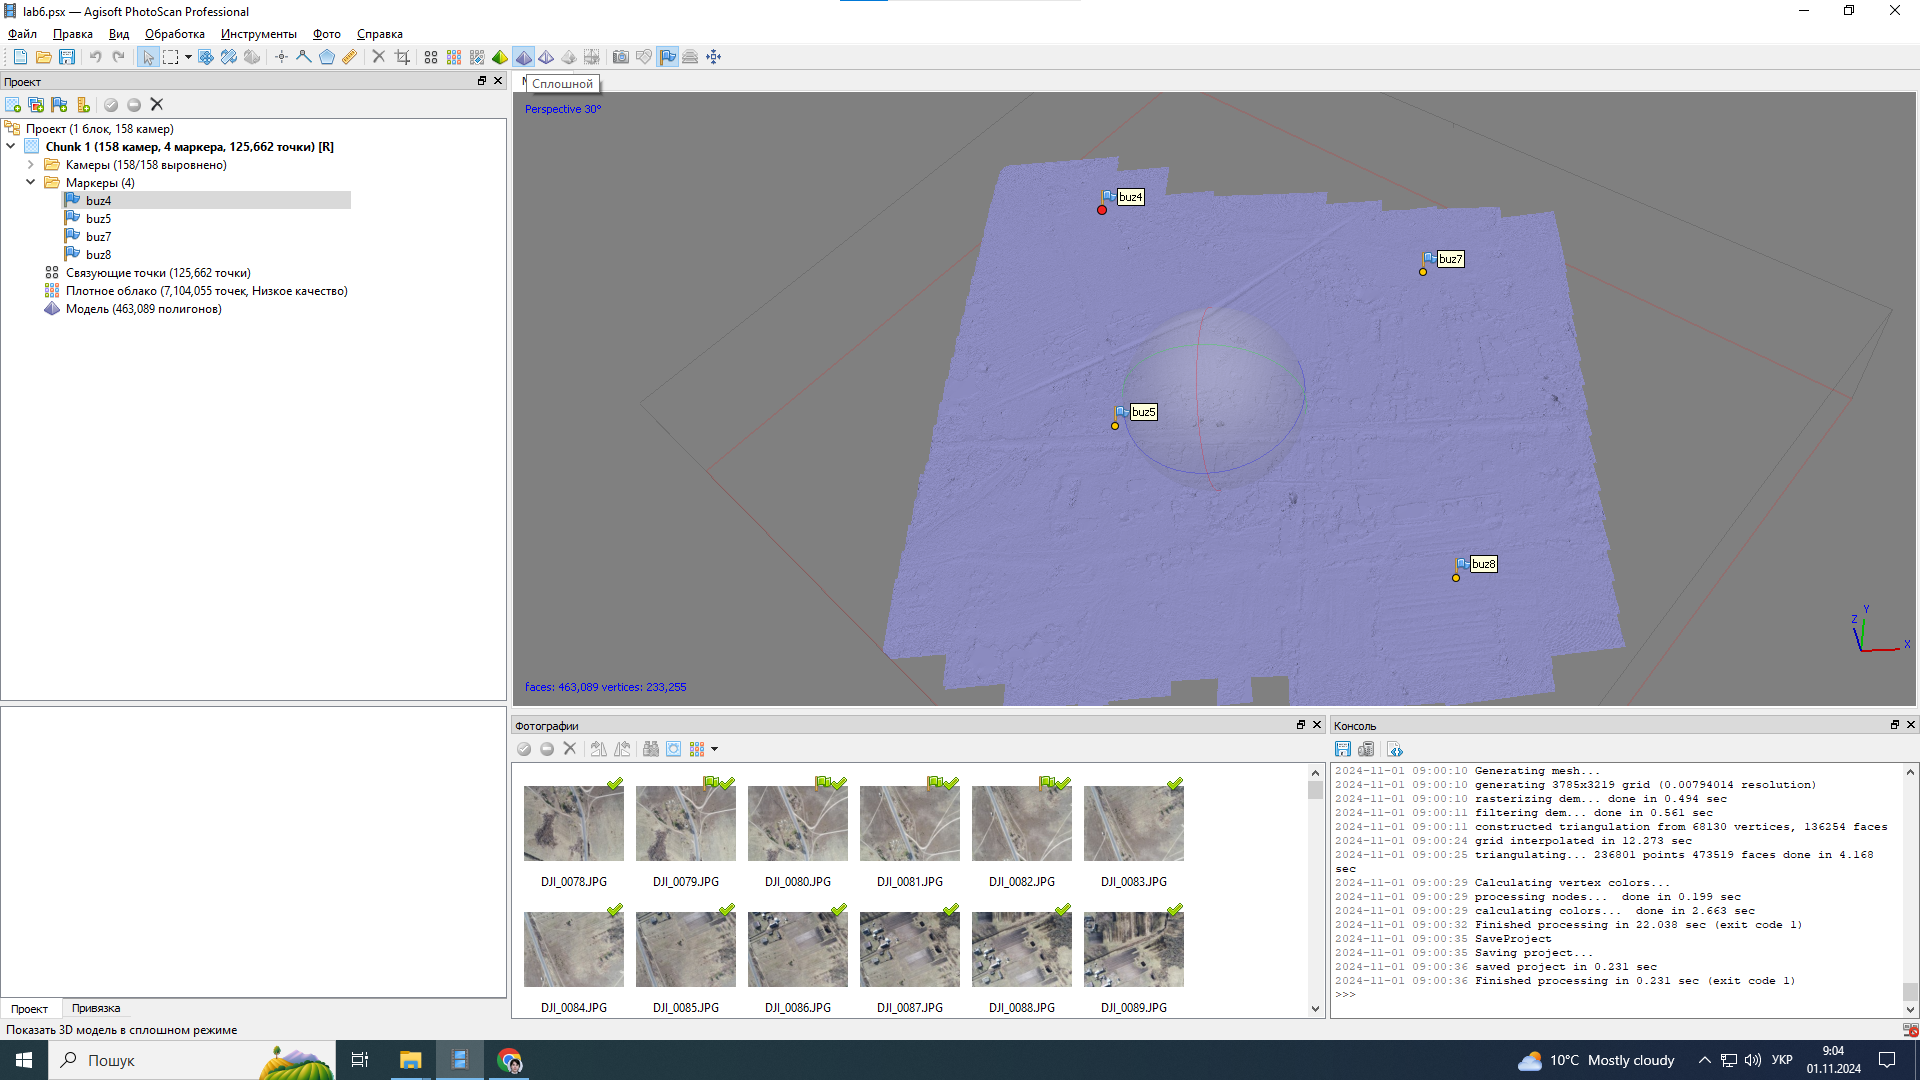Click the buz8 marker label in viewport
Viewport: 1920px width, 1080px height.
1483,564
